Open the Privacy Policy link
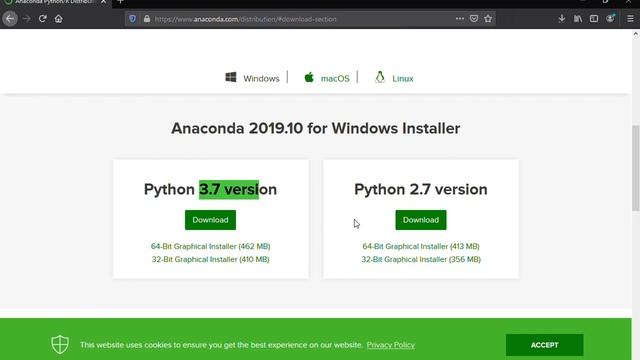This screenshot has width=640, height=360. point(391,345)
